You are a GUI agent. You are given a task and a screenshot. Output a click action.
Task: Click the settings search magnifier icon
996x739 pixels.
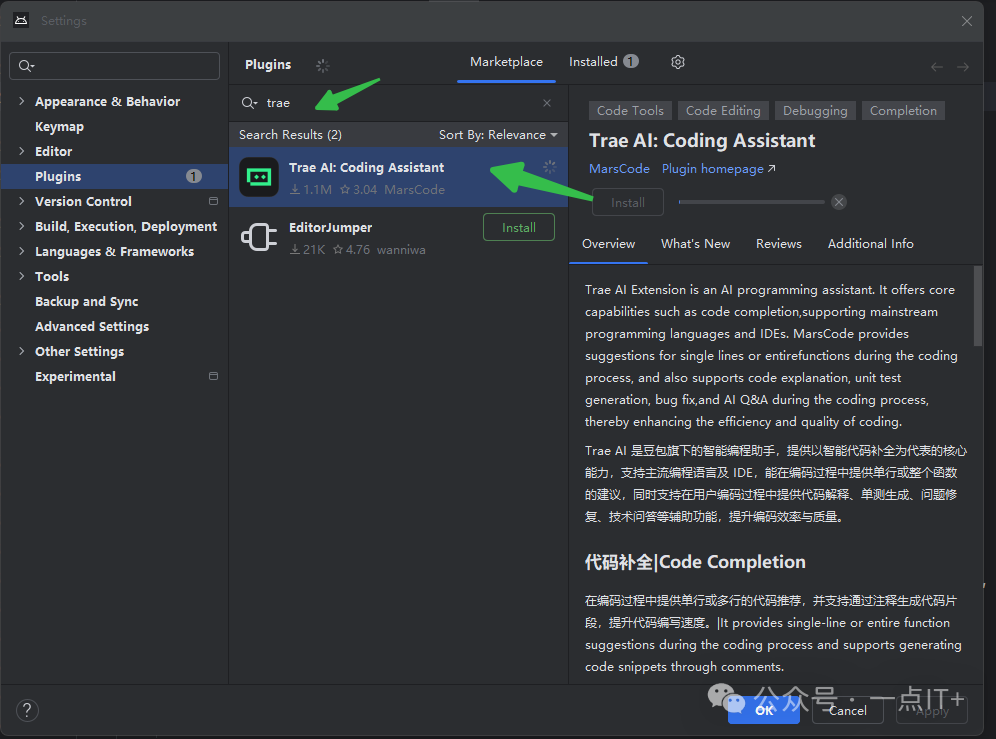26,66
